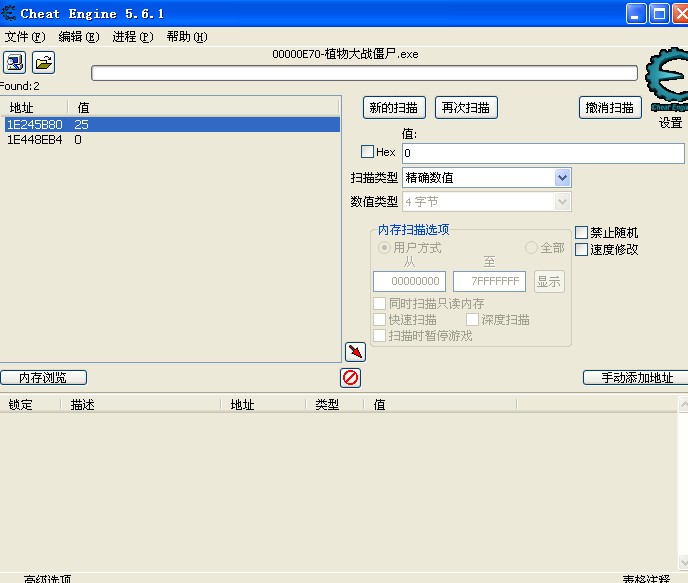Enable the 速度修改 checkbox
This screenshot has width=688, height=583.
click(x=581, y=250)
